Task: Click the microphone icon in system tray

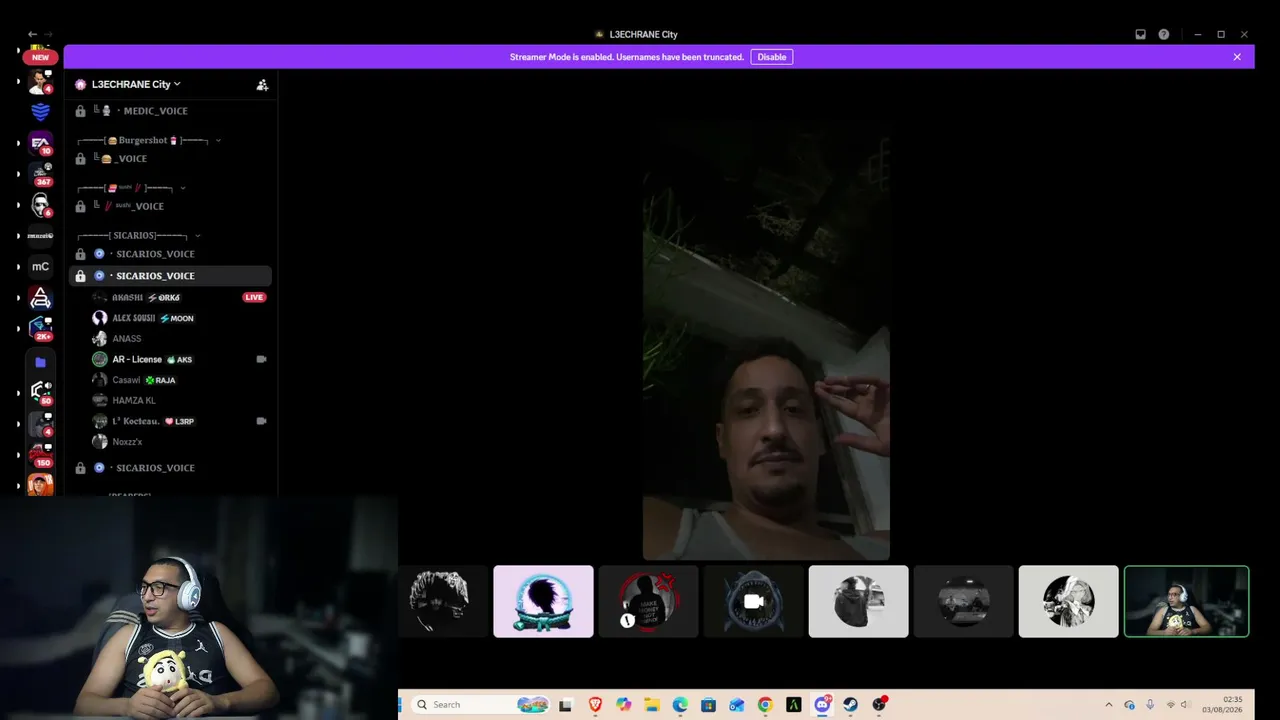Action: coord(1150,705)
